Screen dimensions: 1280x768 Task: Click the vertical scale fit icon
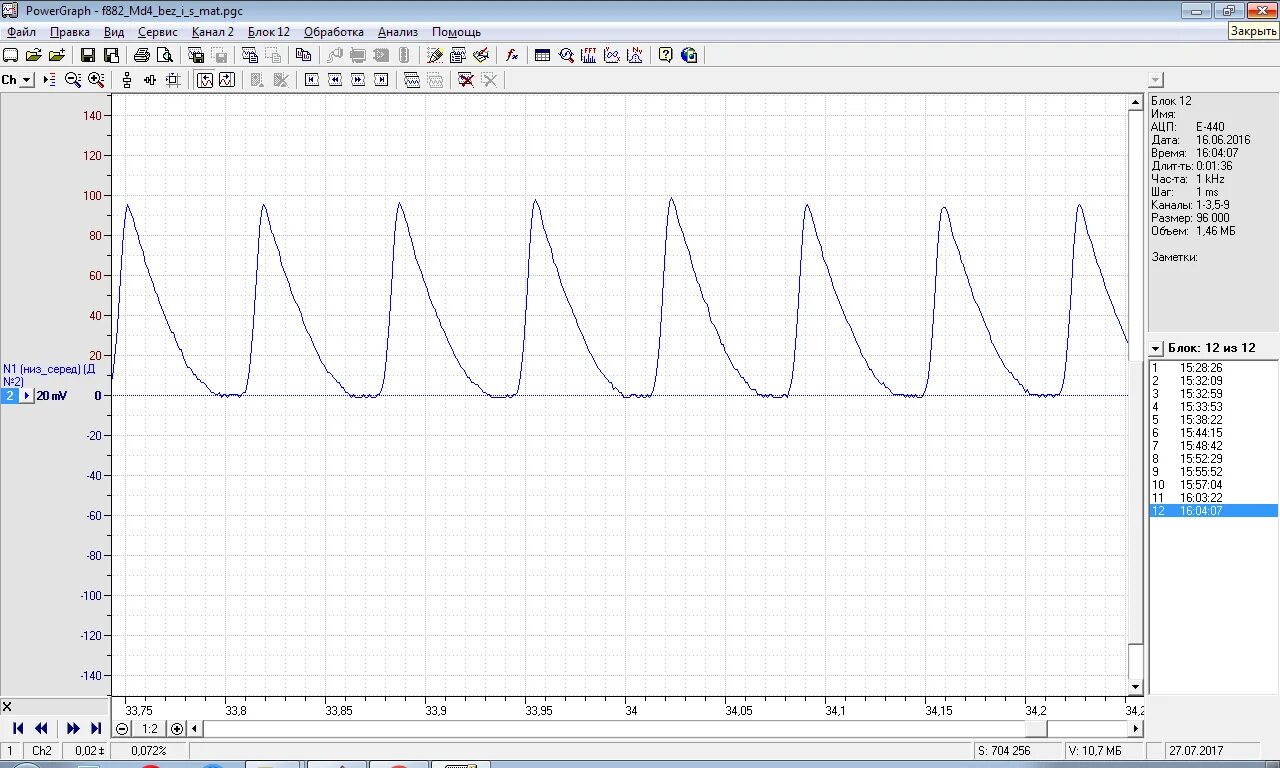[x=127, y=79]
